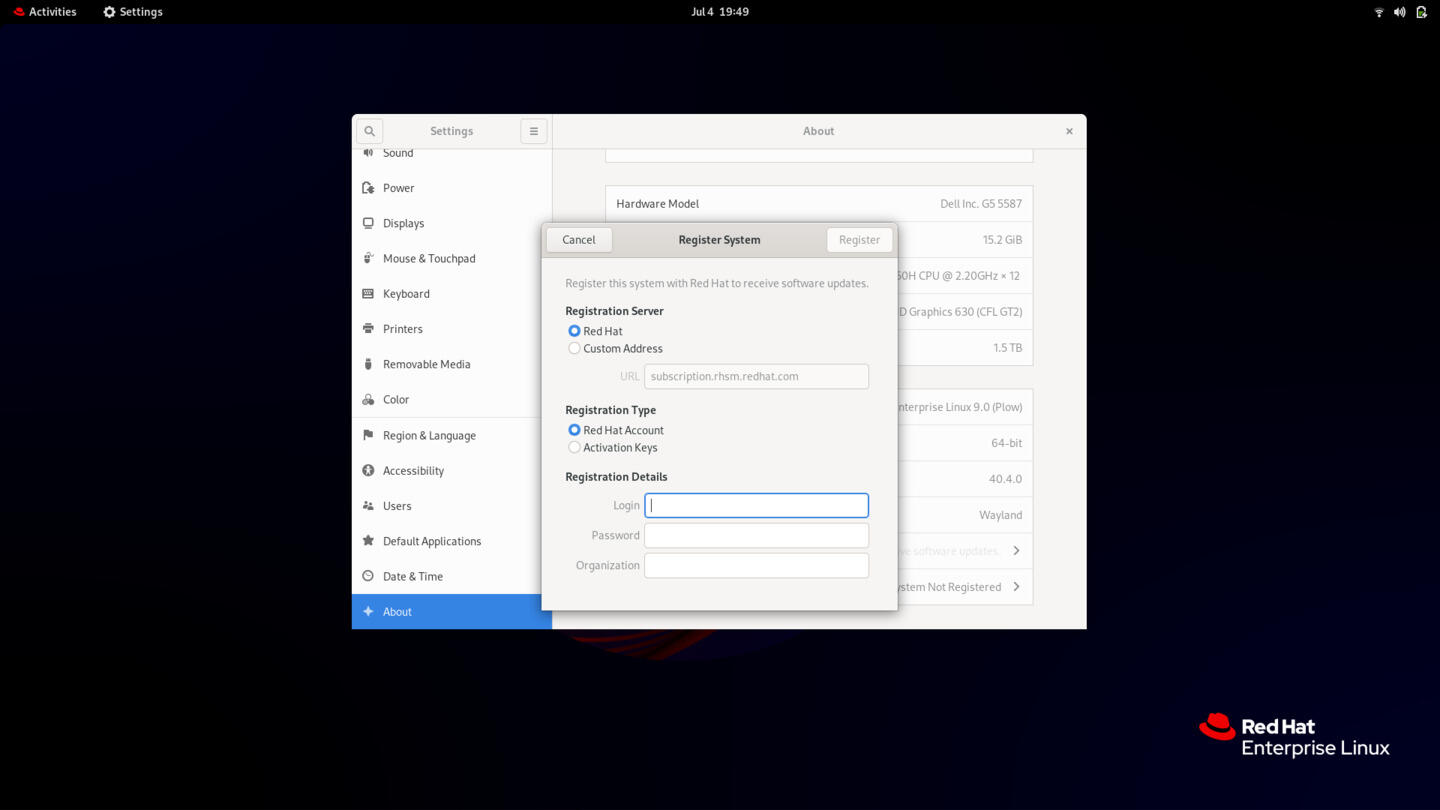Click the 40.4.0 GNOME version value
The width and height of the screenshot is (1440, 810).
click(x=1005, y=479)
